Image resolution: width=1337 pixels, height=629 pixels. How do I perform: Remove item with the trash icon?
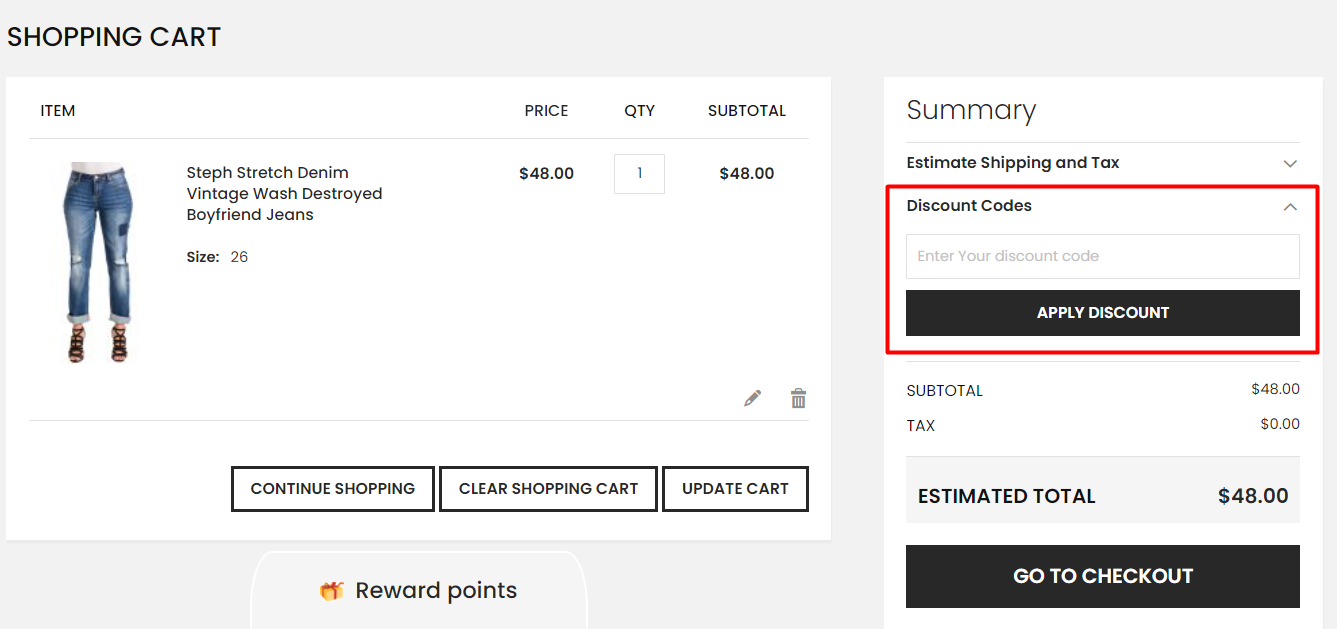[798, 398]
